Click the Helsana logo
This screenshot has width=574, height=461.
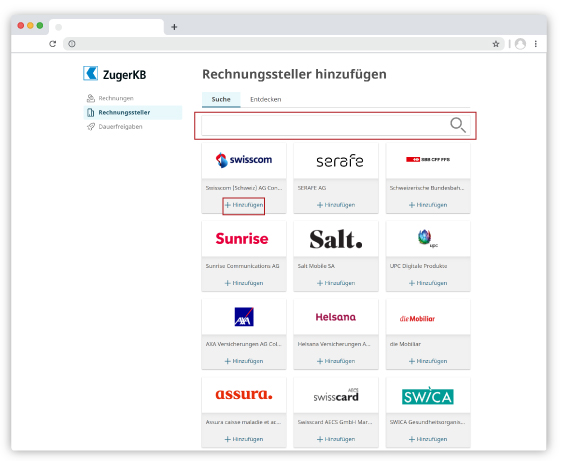(x=336, y=317)
